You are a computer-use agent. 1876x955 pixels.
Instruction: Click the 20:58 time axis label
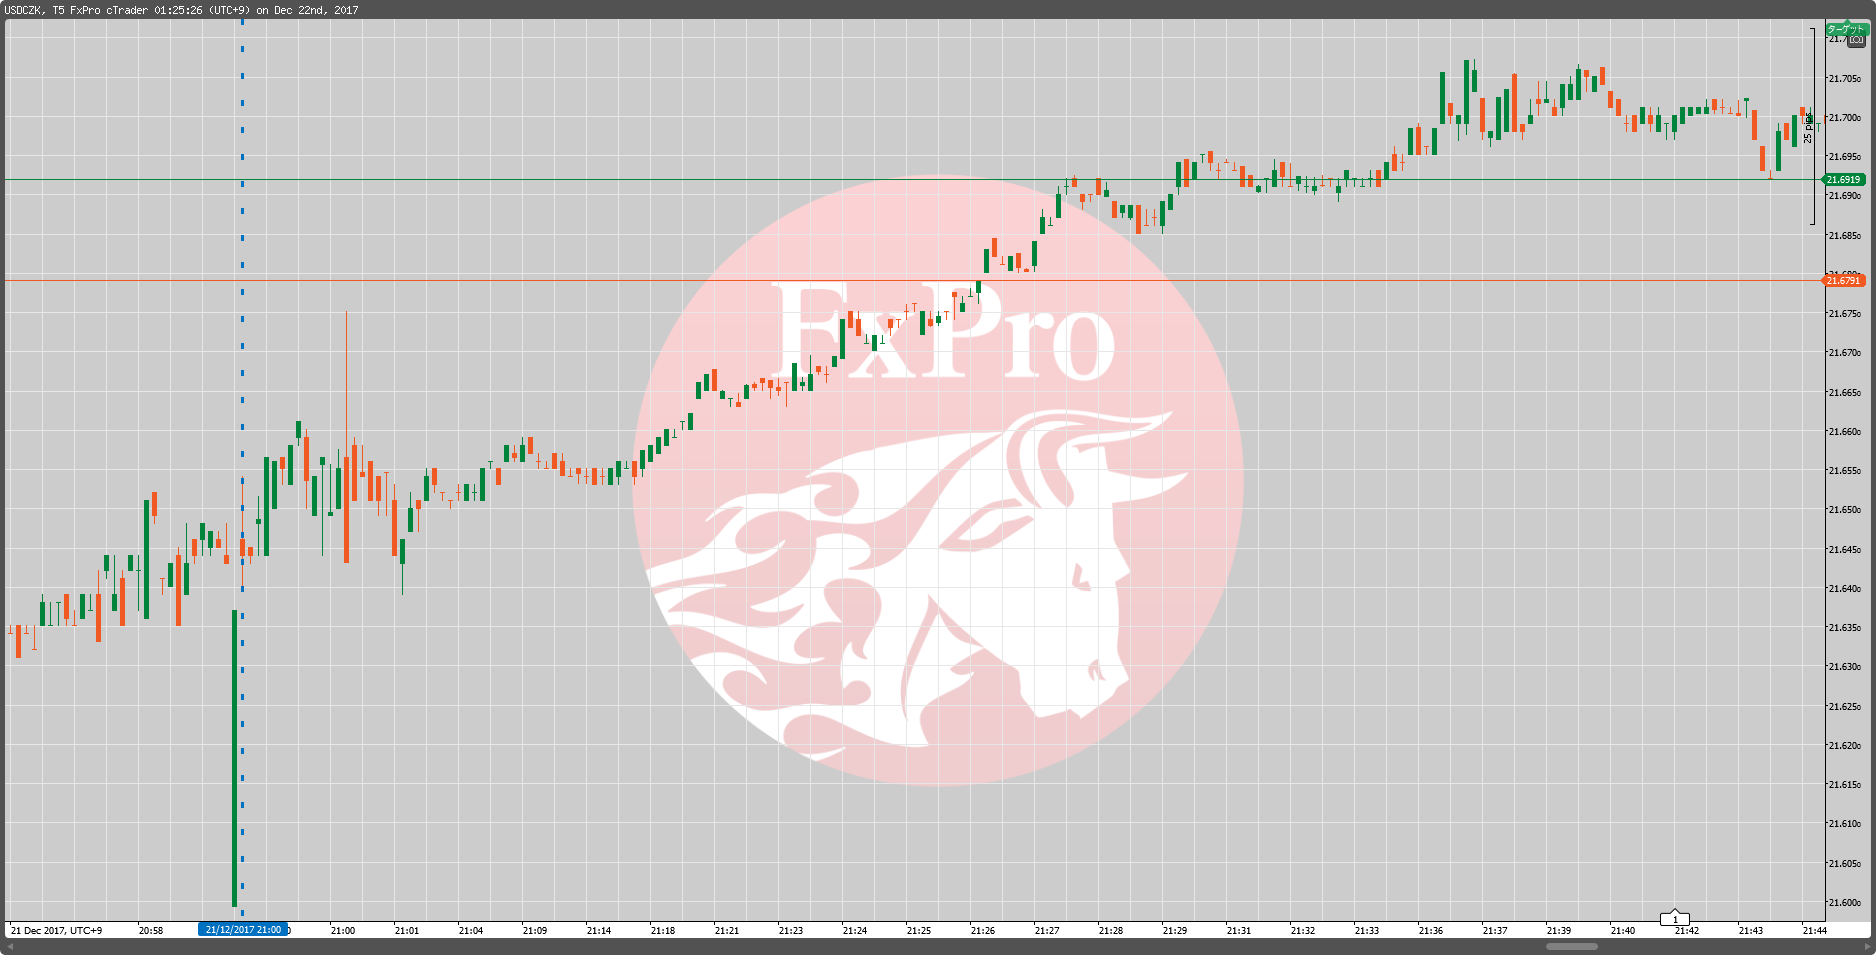coord(151,931)
